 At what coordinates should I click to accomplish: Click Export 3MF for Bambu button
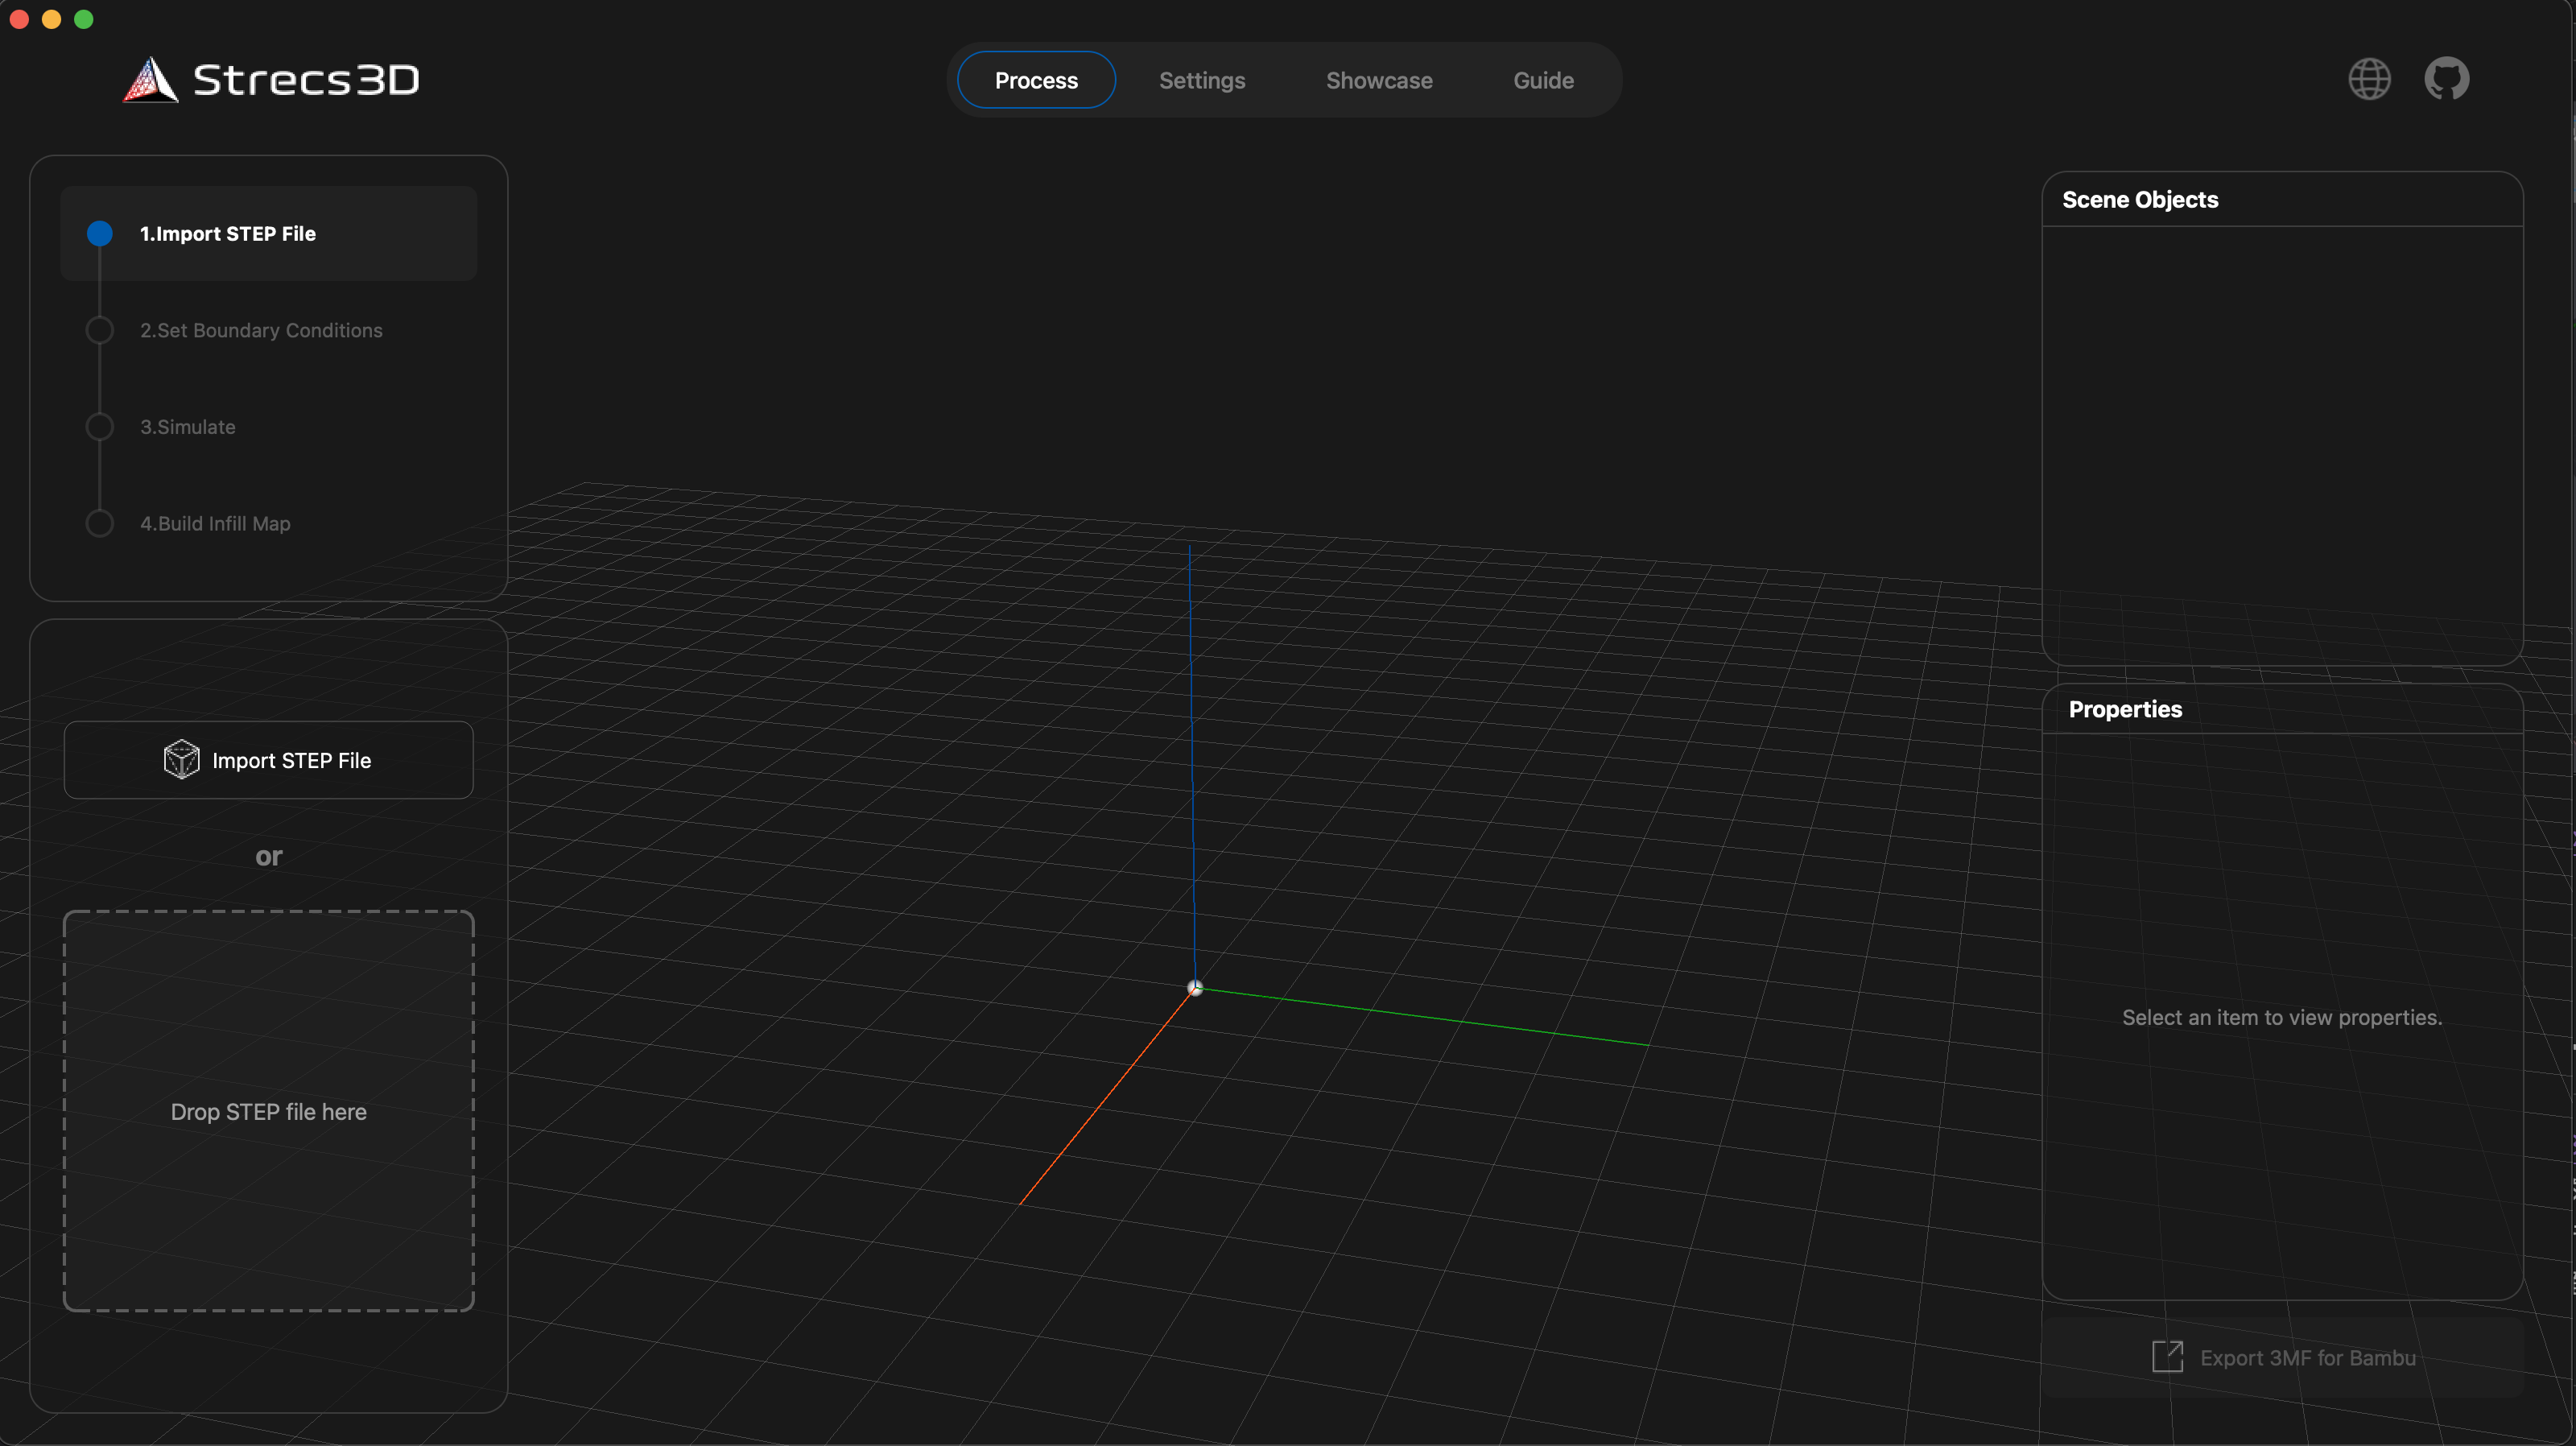(2283, 1357)
